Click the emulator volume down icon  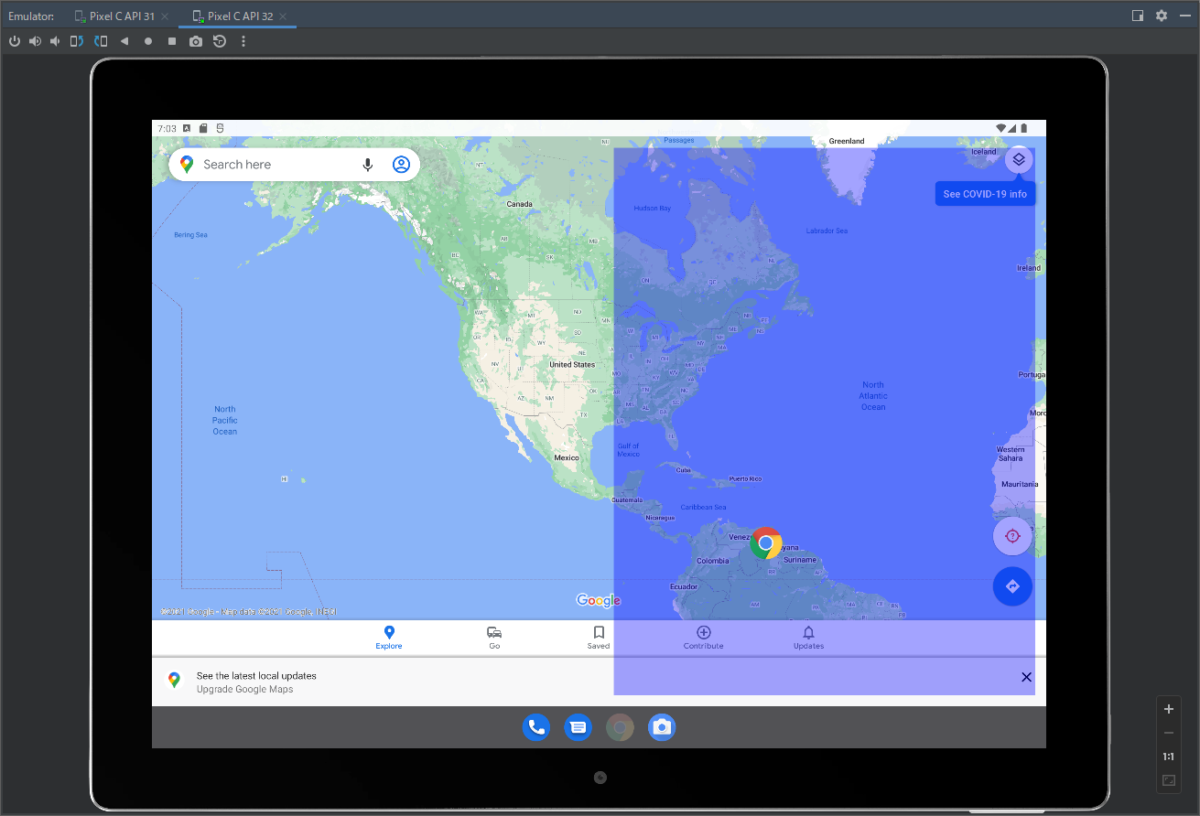point(55,41)
